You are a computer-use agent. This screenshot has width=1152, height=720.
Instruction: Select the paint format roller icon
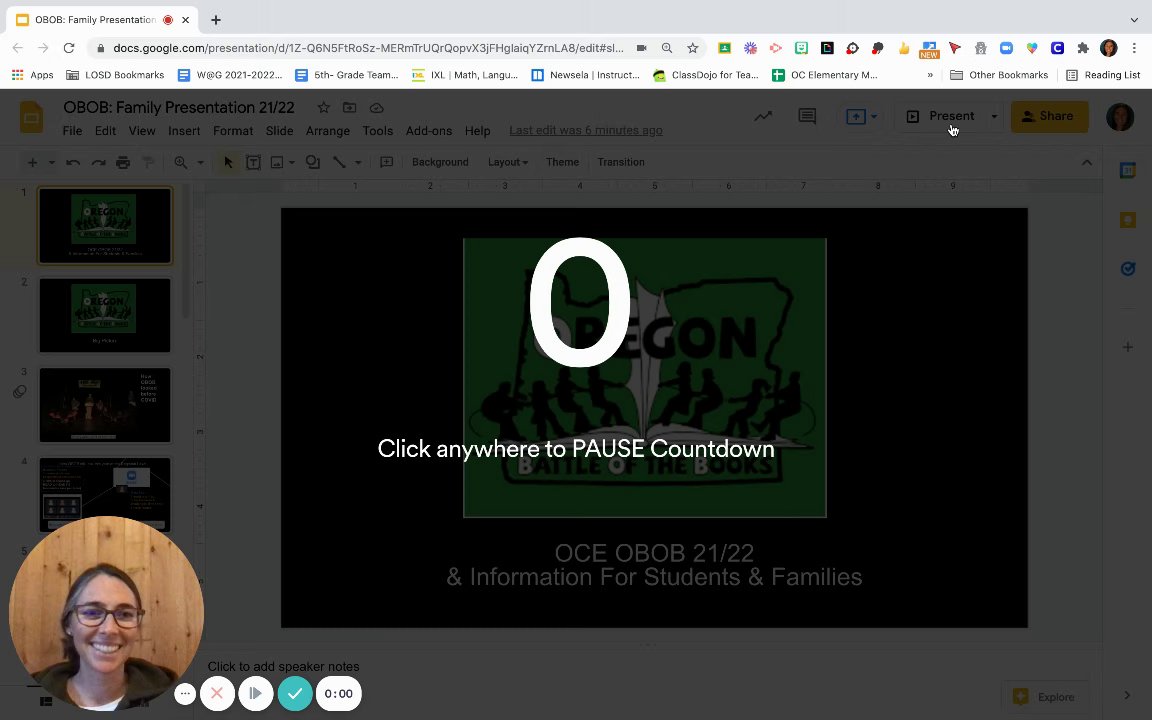pyautogui.click(x=148, y=162)
